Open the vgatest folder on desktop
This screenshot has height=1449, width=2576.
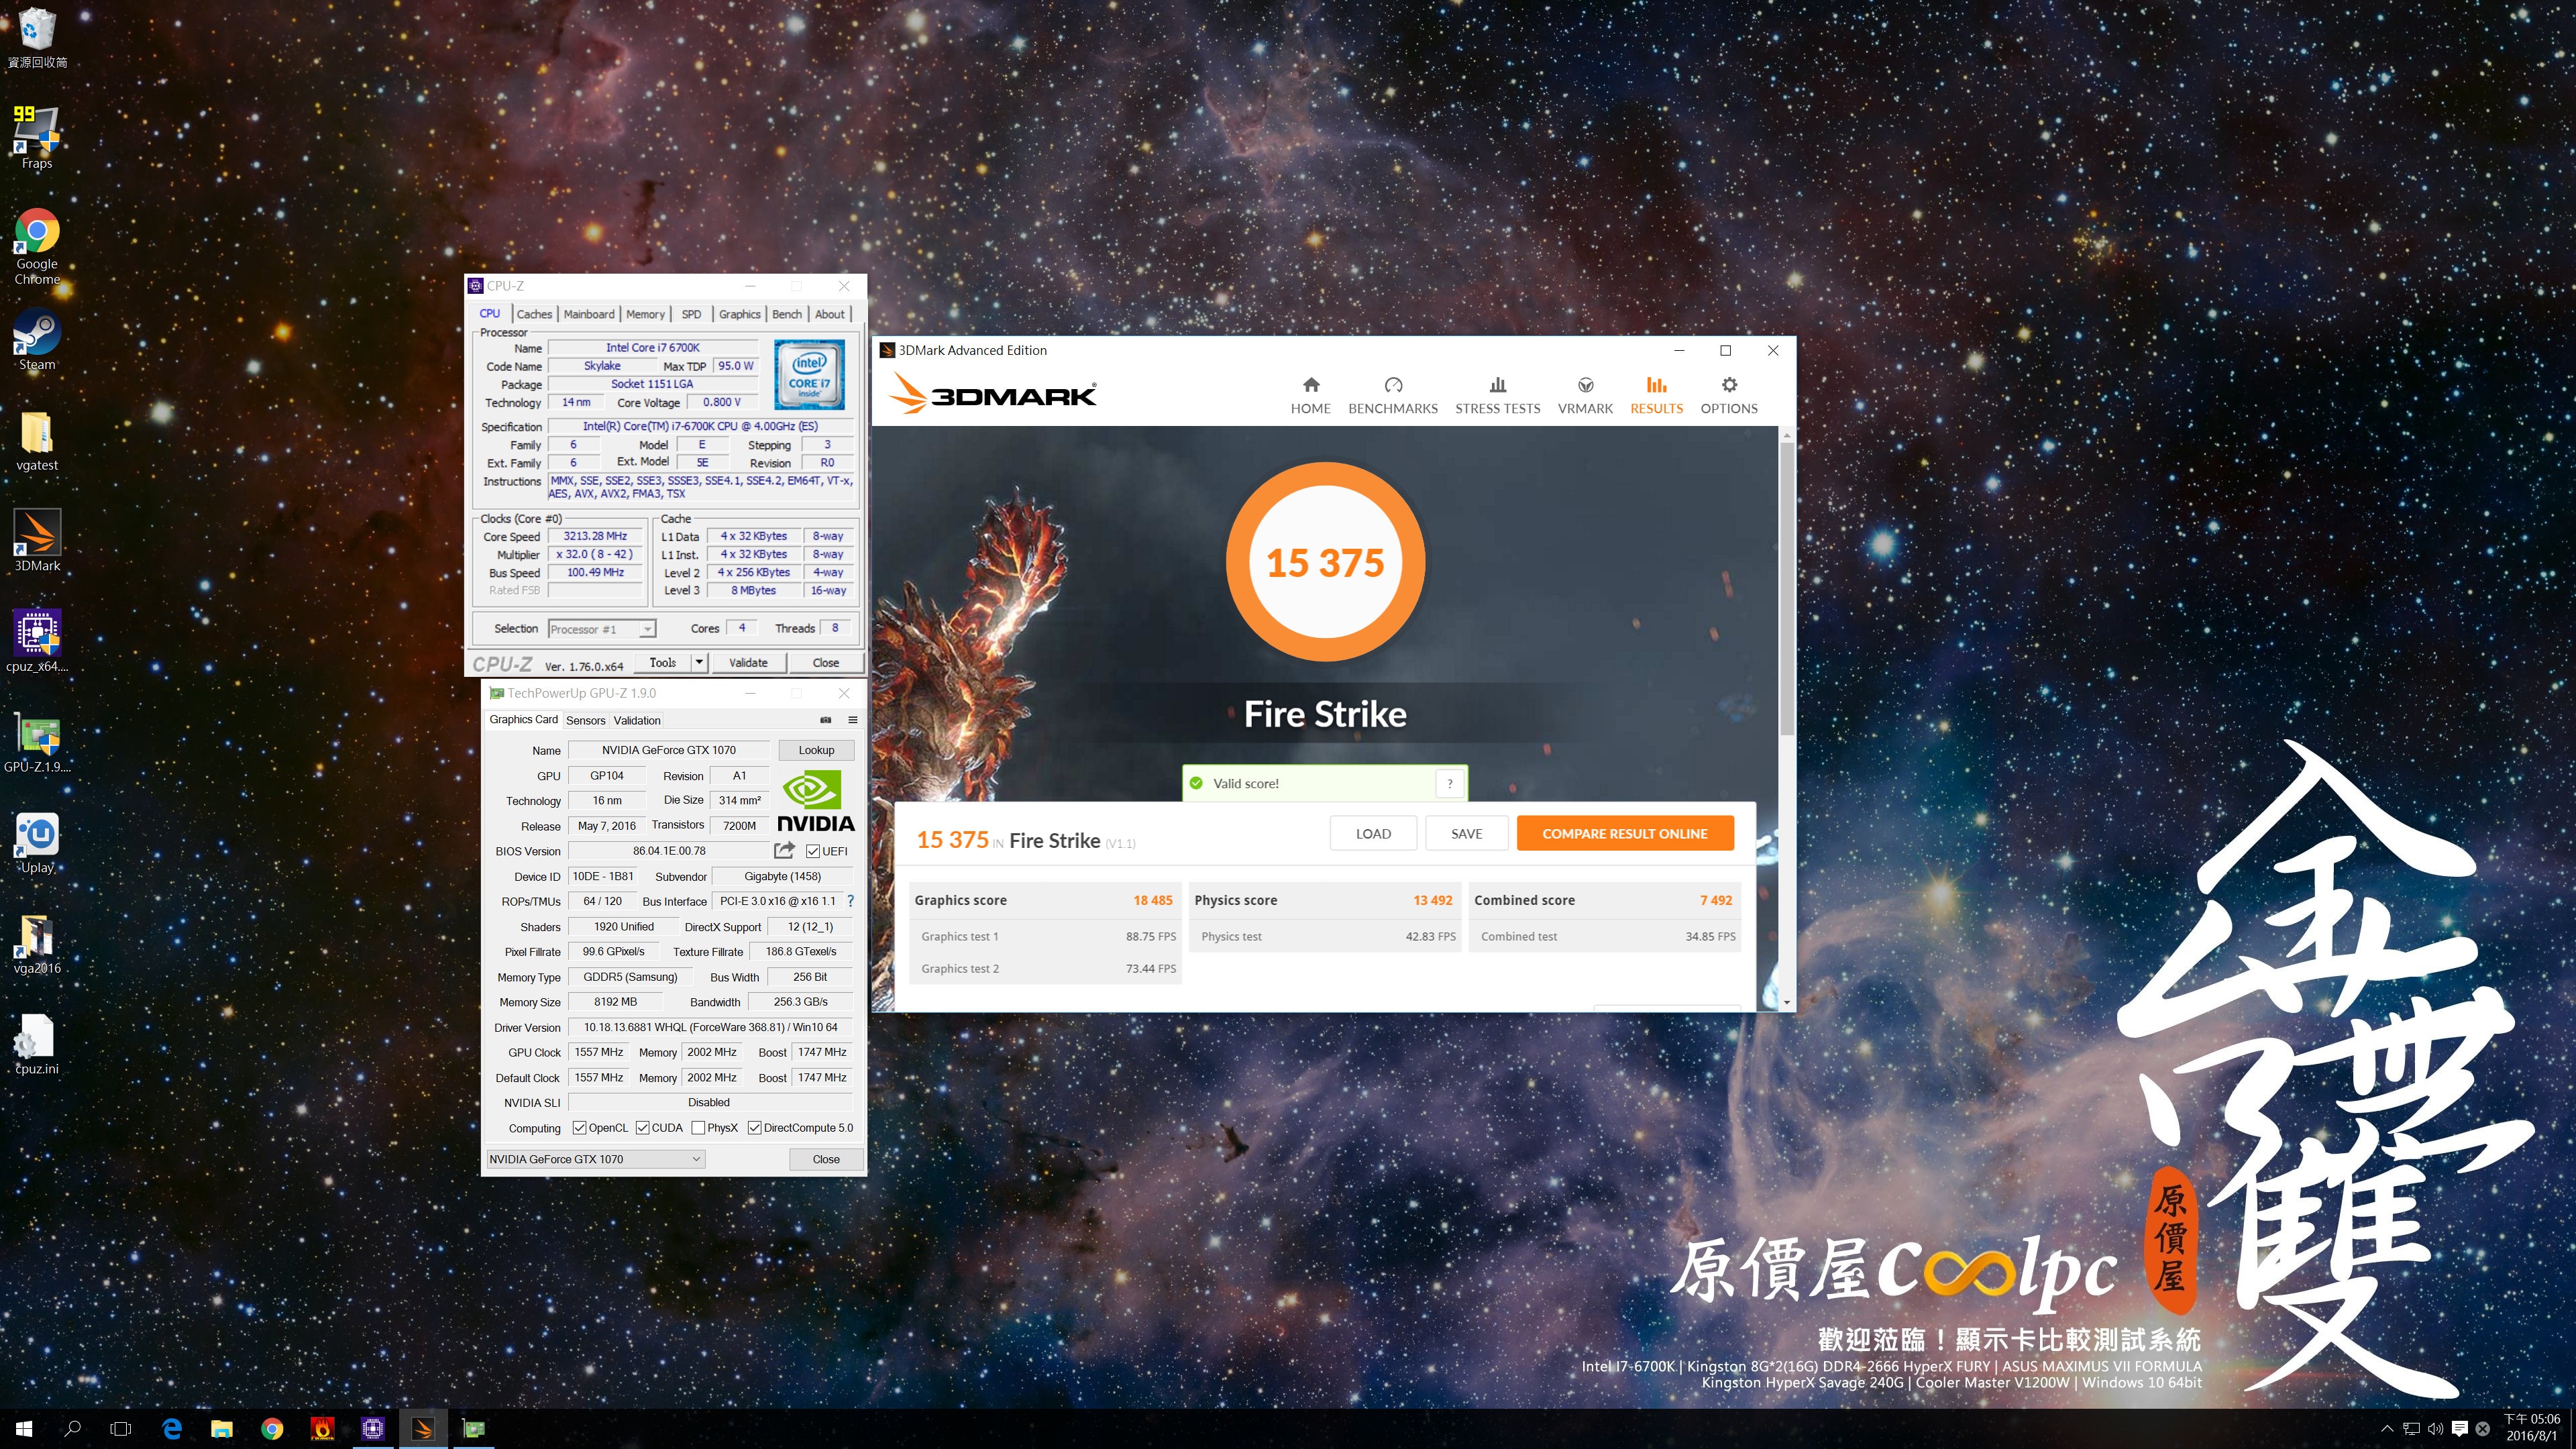(x=37, y=441)
